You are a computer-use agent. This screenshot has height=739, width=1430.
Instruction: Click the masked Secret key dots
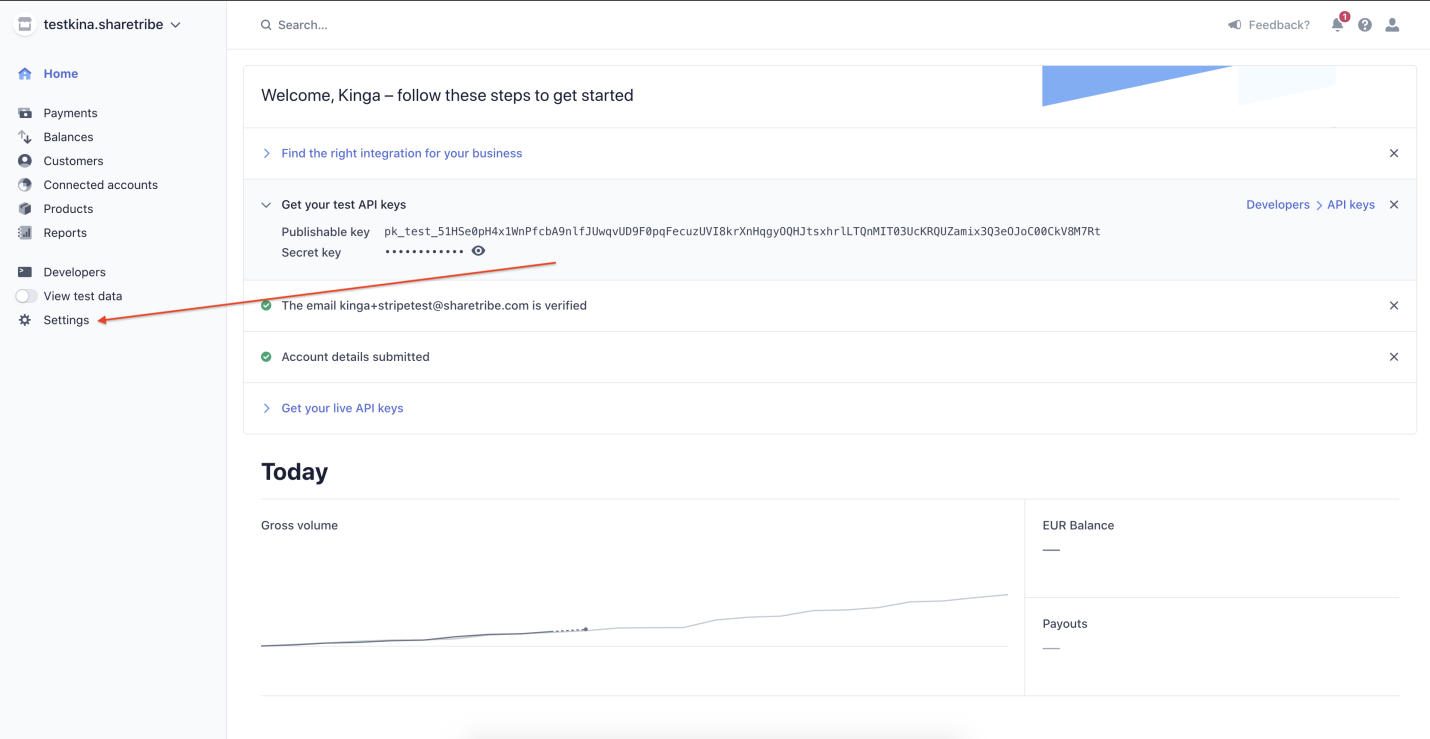(425, 252)
